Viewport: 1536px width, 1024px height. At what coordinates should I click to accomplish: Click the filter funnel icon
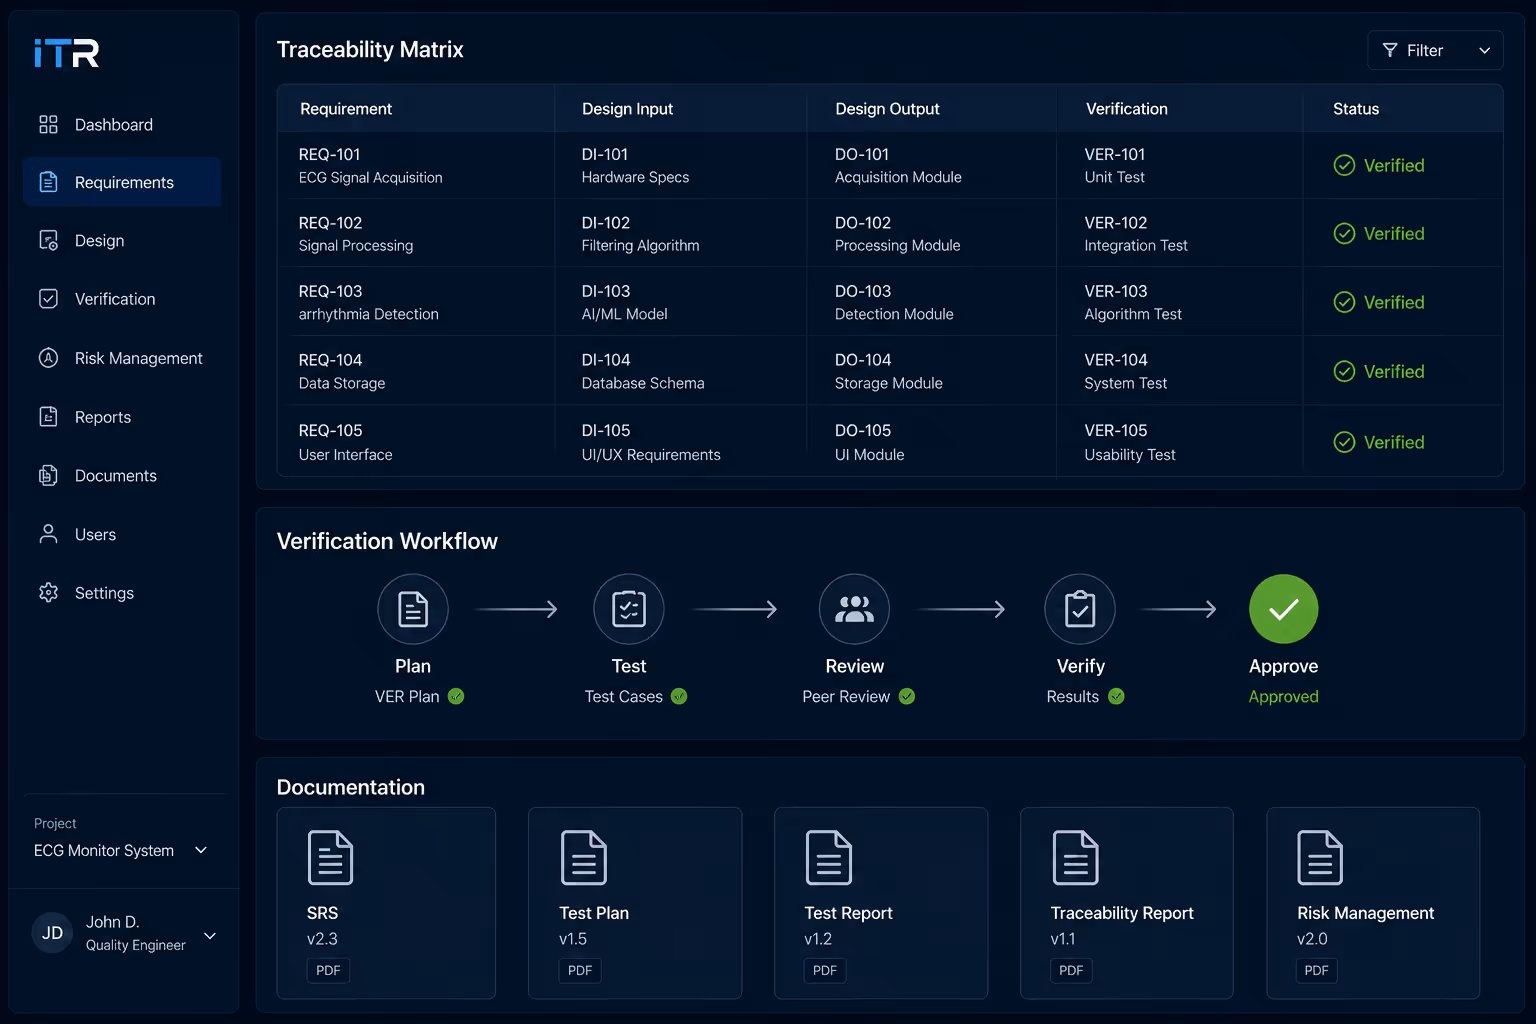pos(1390,50)
